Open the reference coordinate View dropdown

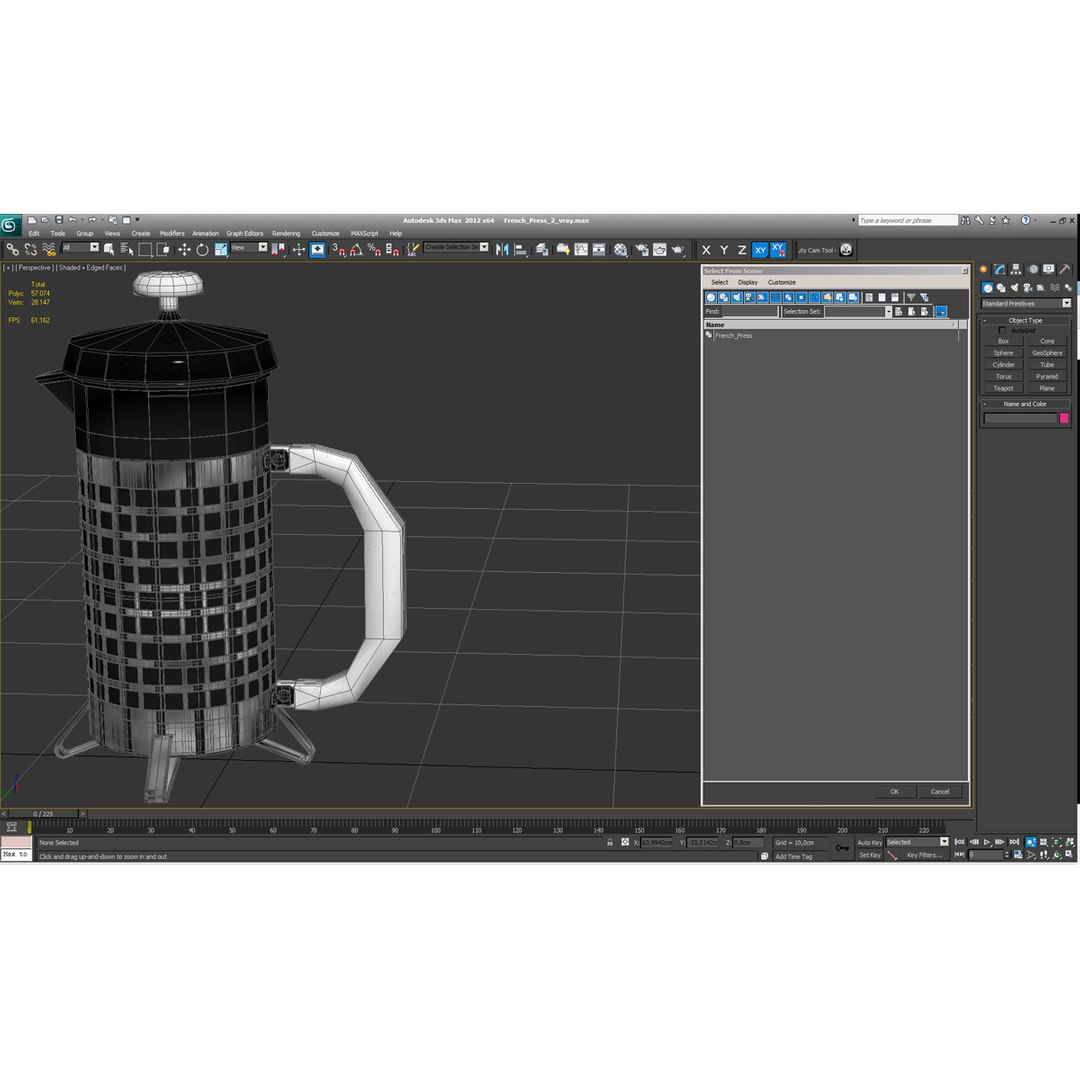[249, 247]
